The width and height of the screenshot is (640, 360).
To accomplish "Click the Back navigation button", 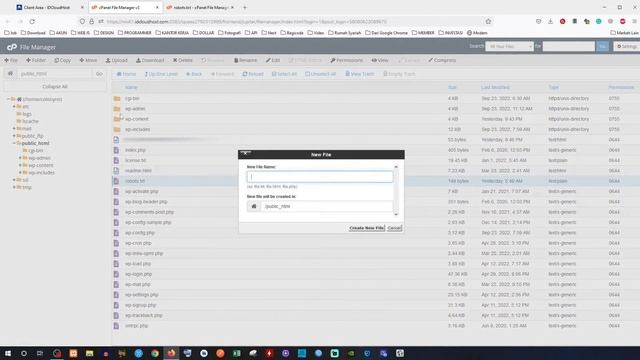I will [194, 74].
